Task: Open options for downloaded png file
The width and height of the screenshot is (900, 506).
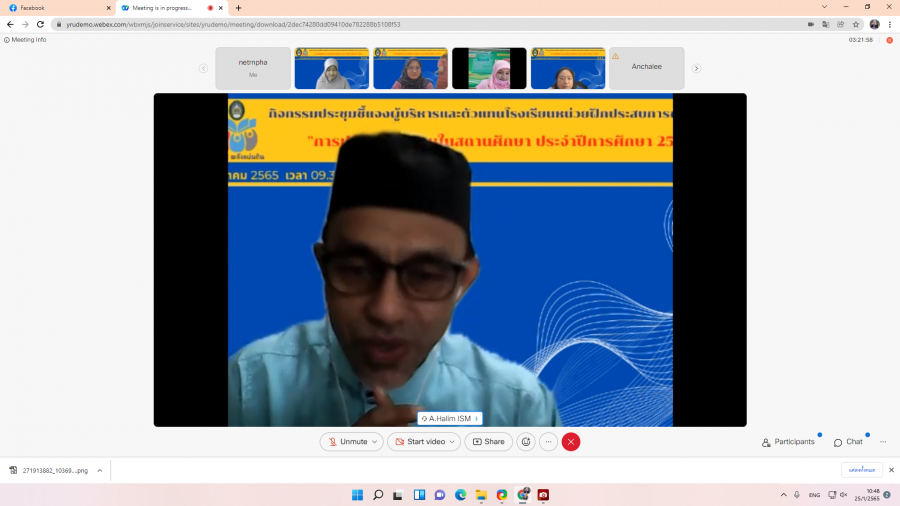Action: tap(99, 470)
